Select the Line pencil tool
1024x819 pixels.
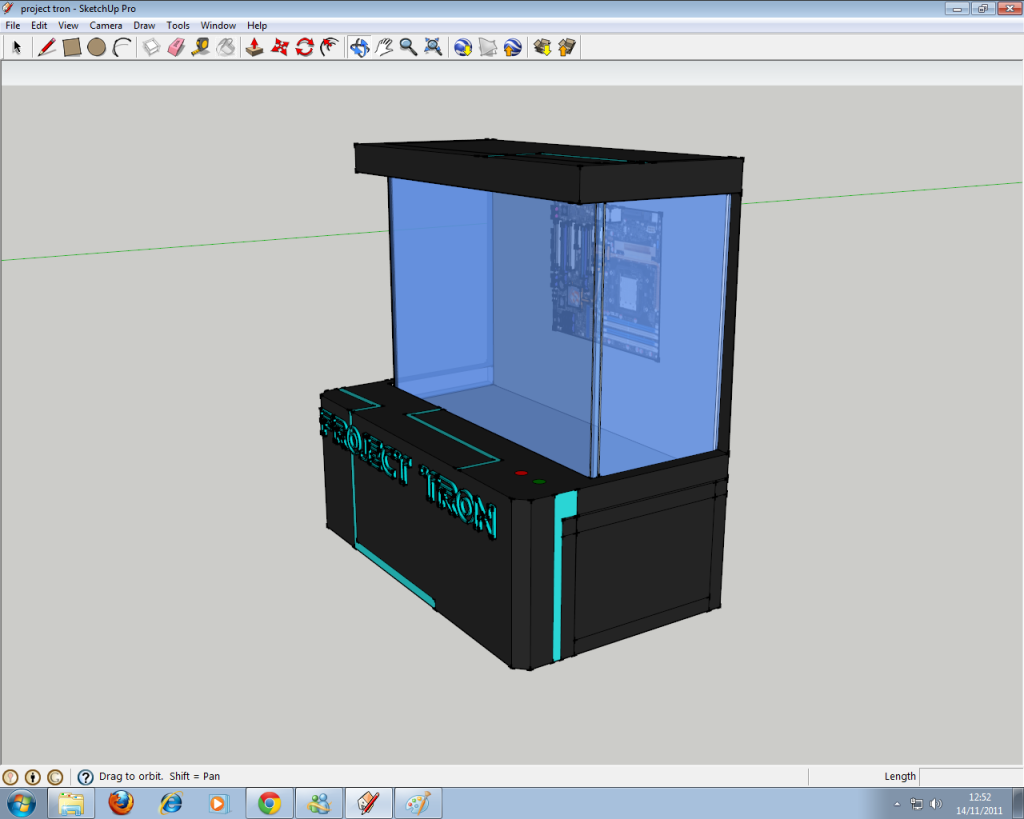46,47
